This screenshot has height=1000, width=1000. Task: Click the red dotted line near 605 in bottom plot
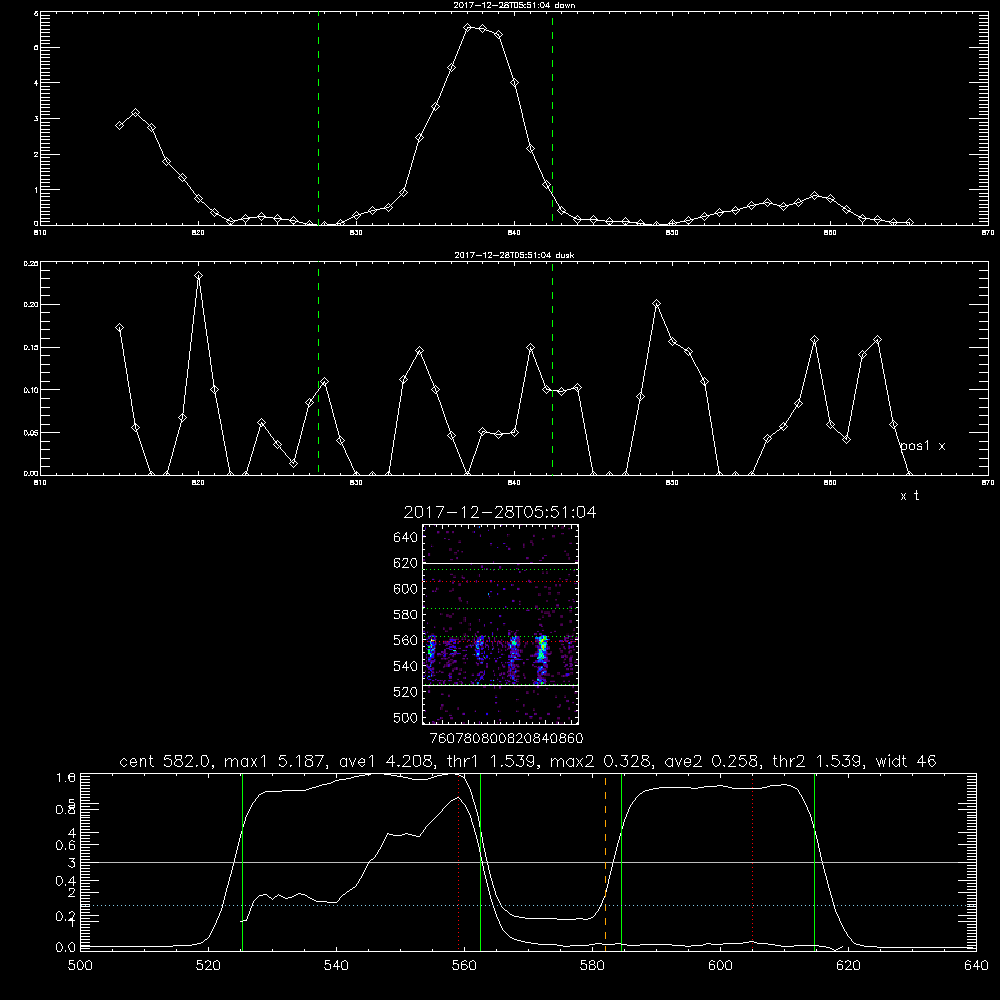point(753,861)
